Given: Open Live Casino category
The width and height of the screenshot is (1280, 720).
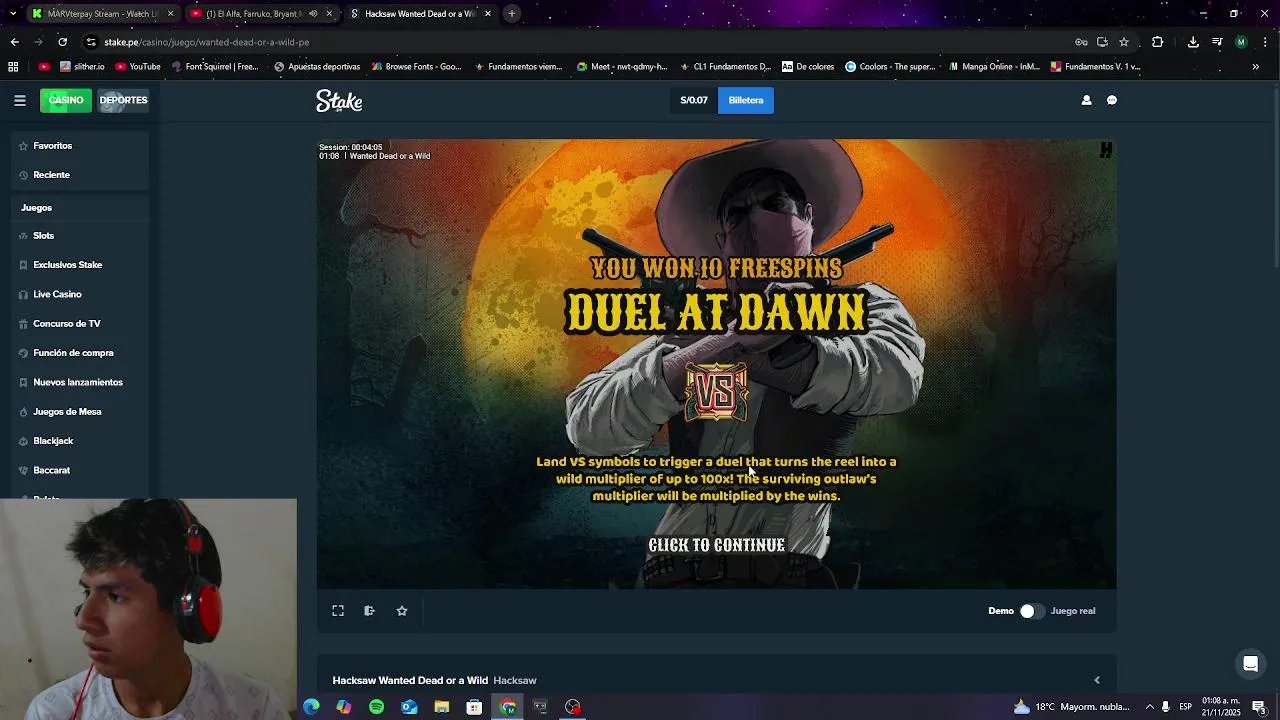Looking at the screenshot, I should click(x=80, y=294).
